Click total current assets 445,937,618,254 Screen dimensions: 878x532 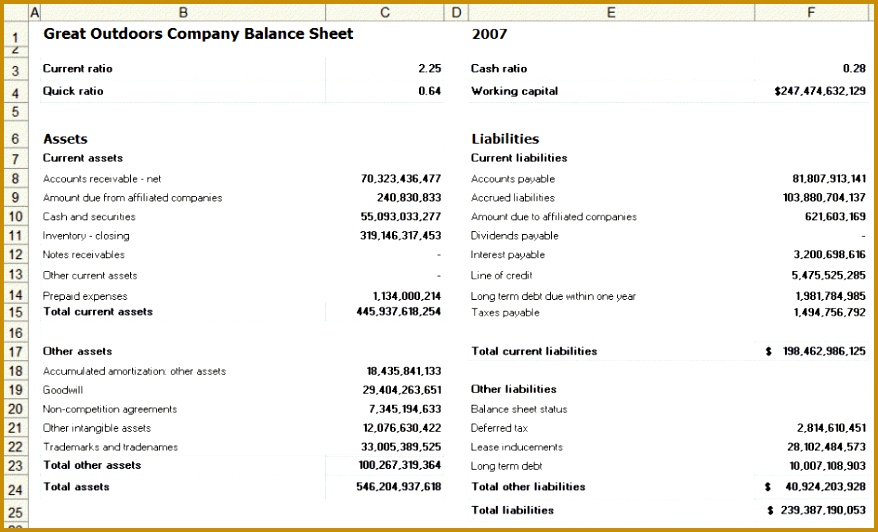pyautogui.click(x=399, y=312)
